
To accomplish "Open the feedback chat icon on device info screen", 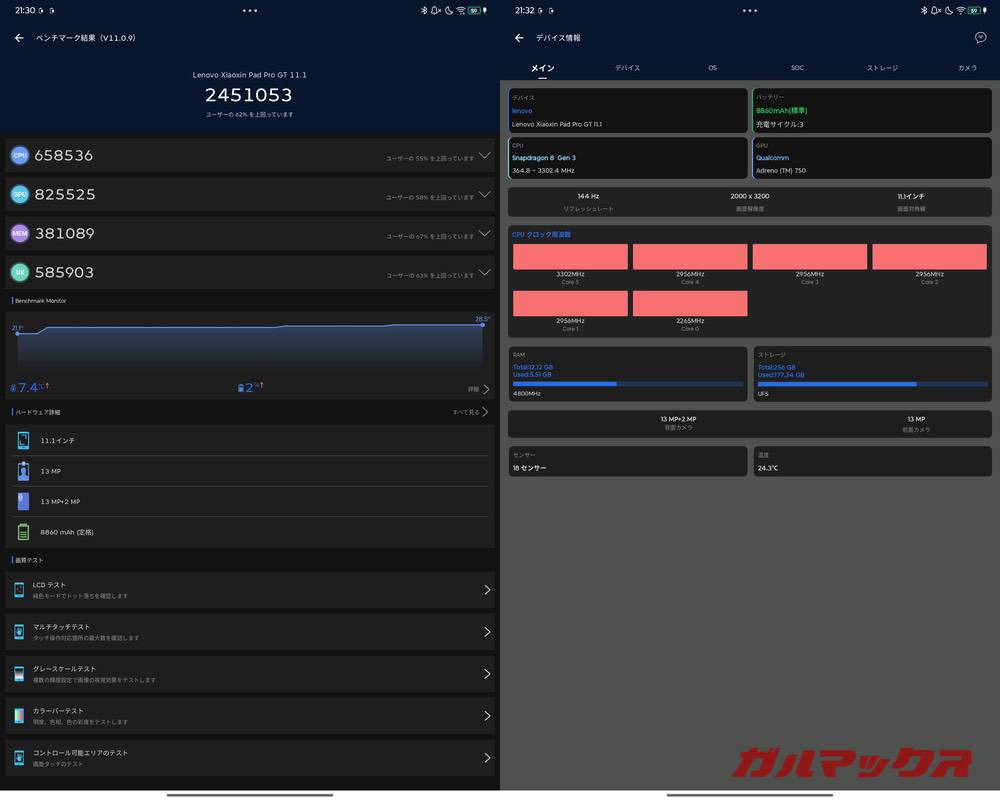I will tap(981, 37).
